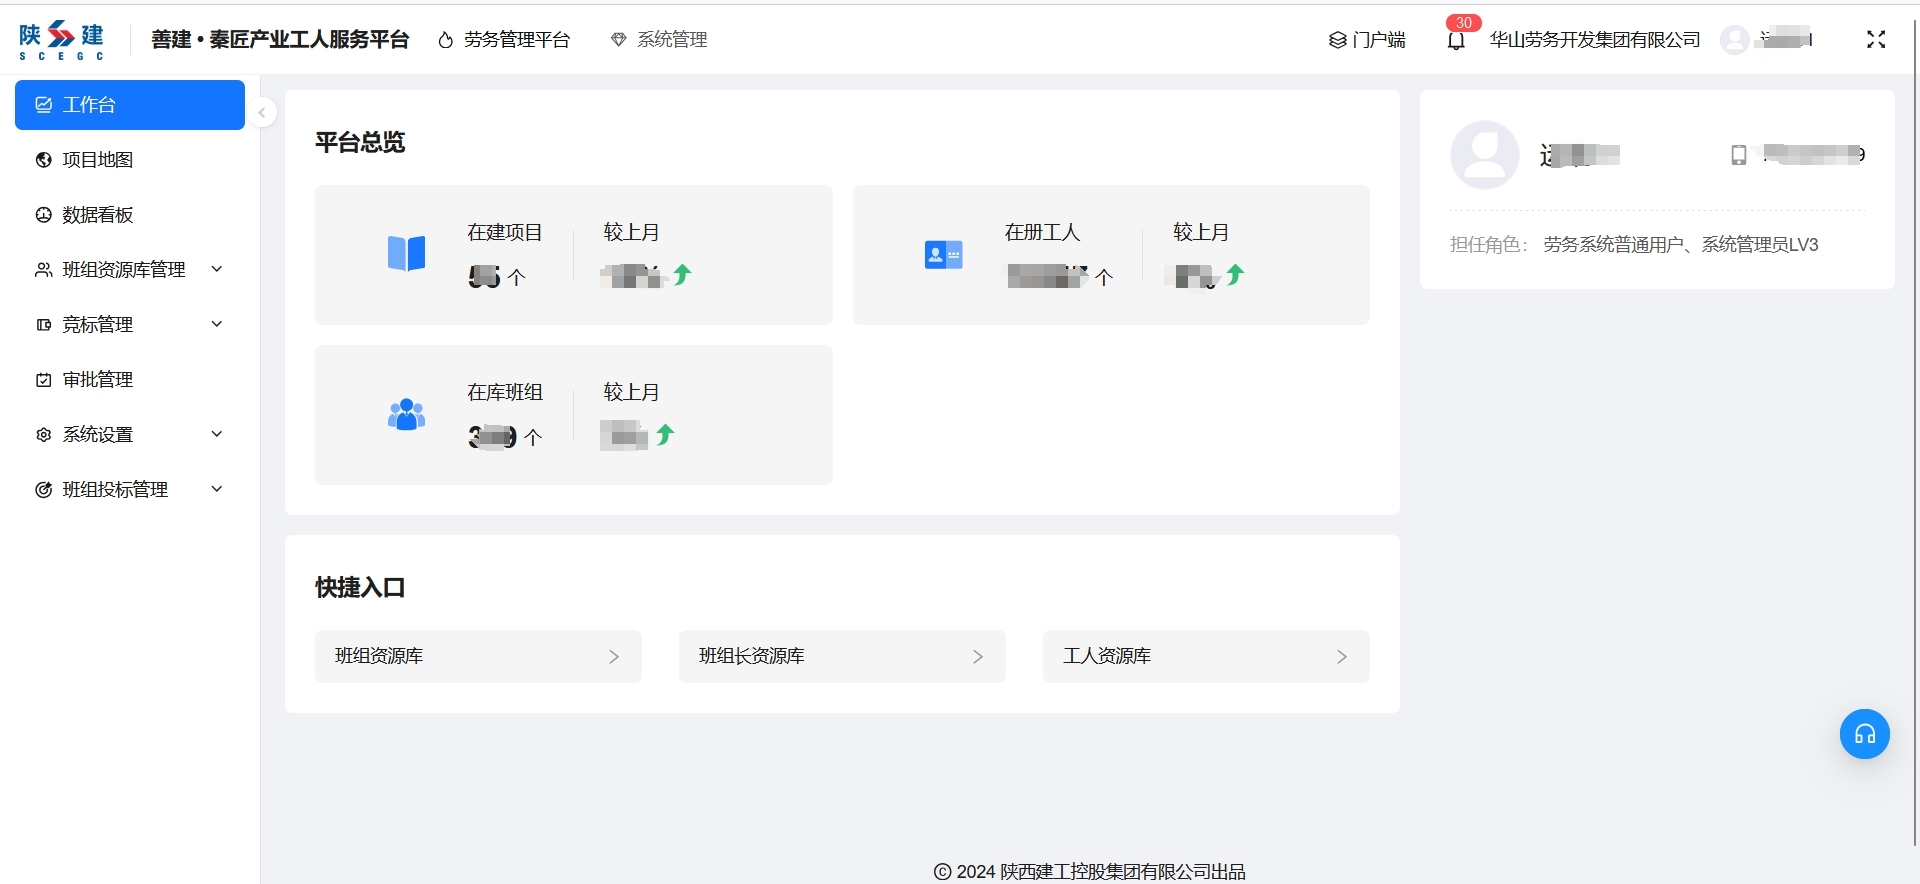Click the 陕建 SCEGC logo

tap(62, 40)
